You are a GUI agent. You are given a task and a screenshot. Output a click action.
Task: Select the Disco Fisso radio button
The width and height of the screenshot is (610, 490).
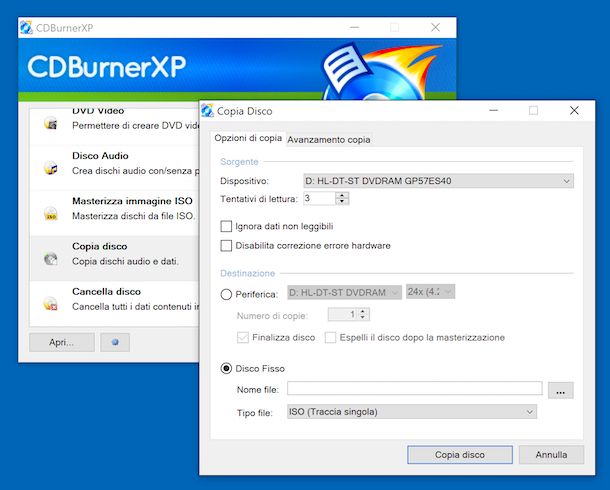tap(226, 368)
